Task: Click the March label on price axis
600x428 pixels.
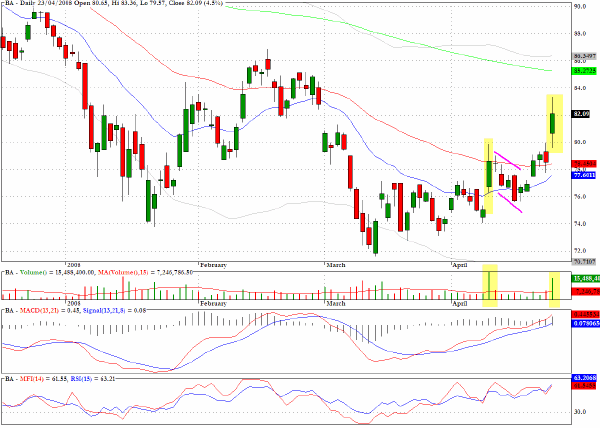Action: pos(336,265)
